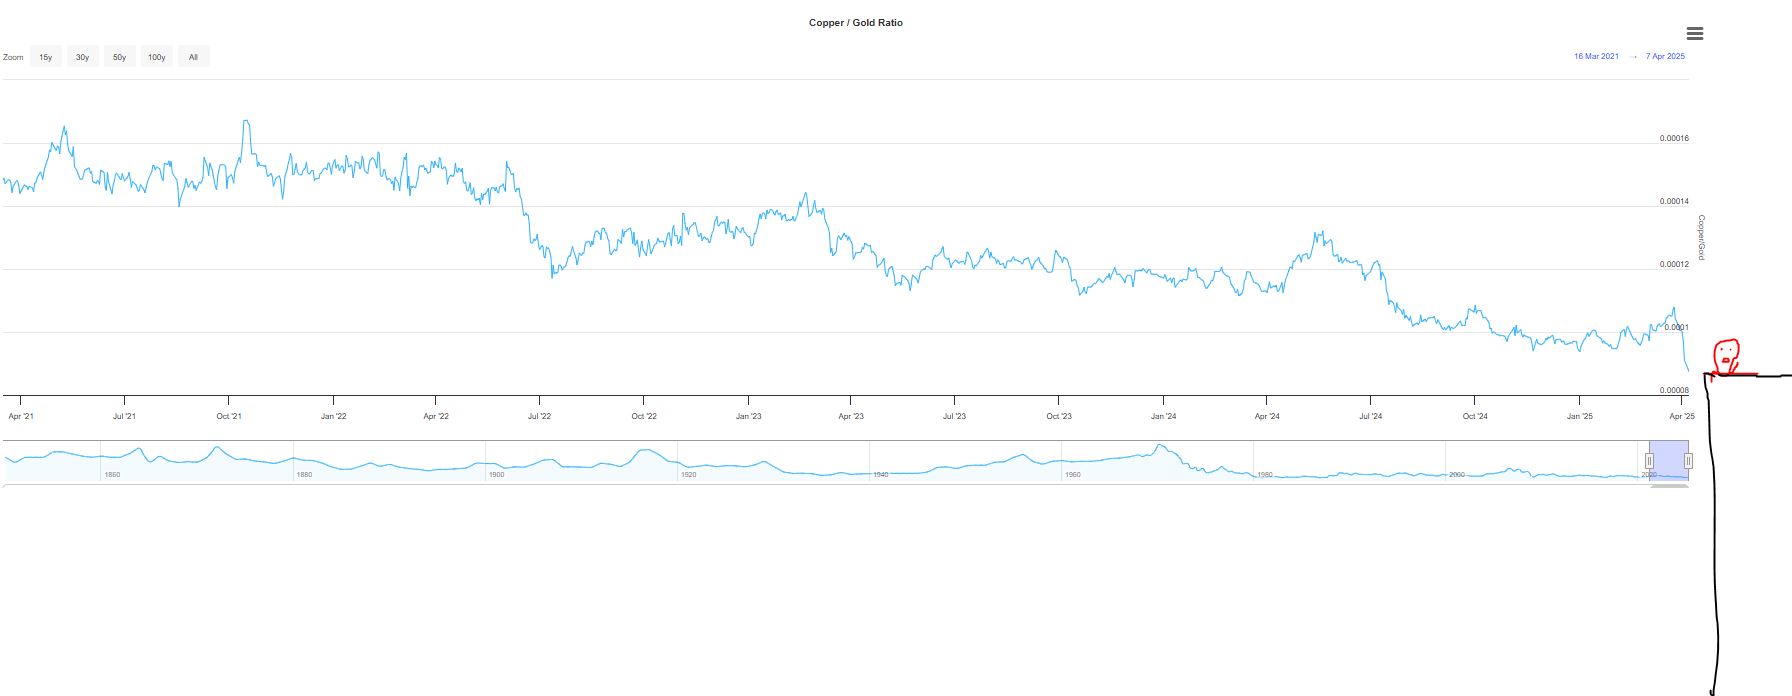Click the 0.00008 y-axis label
The image size is (1792, 696).
coord(1674,390)
